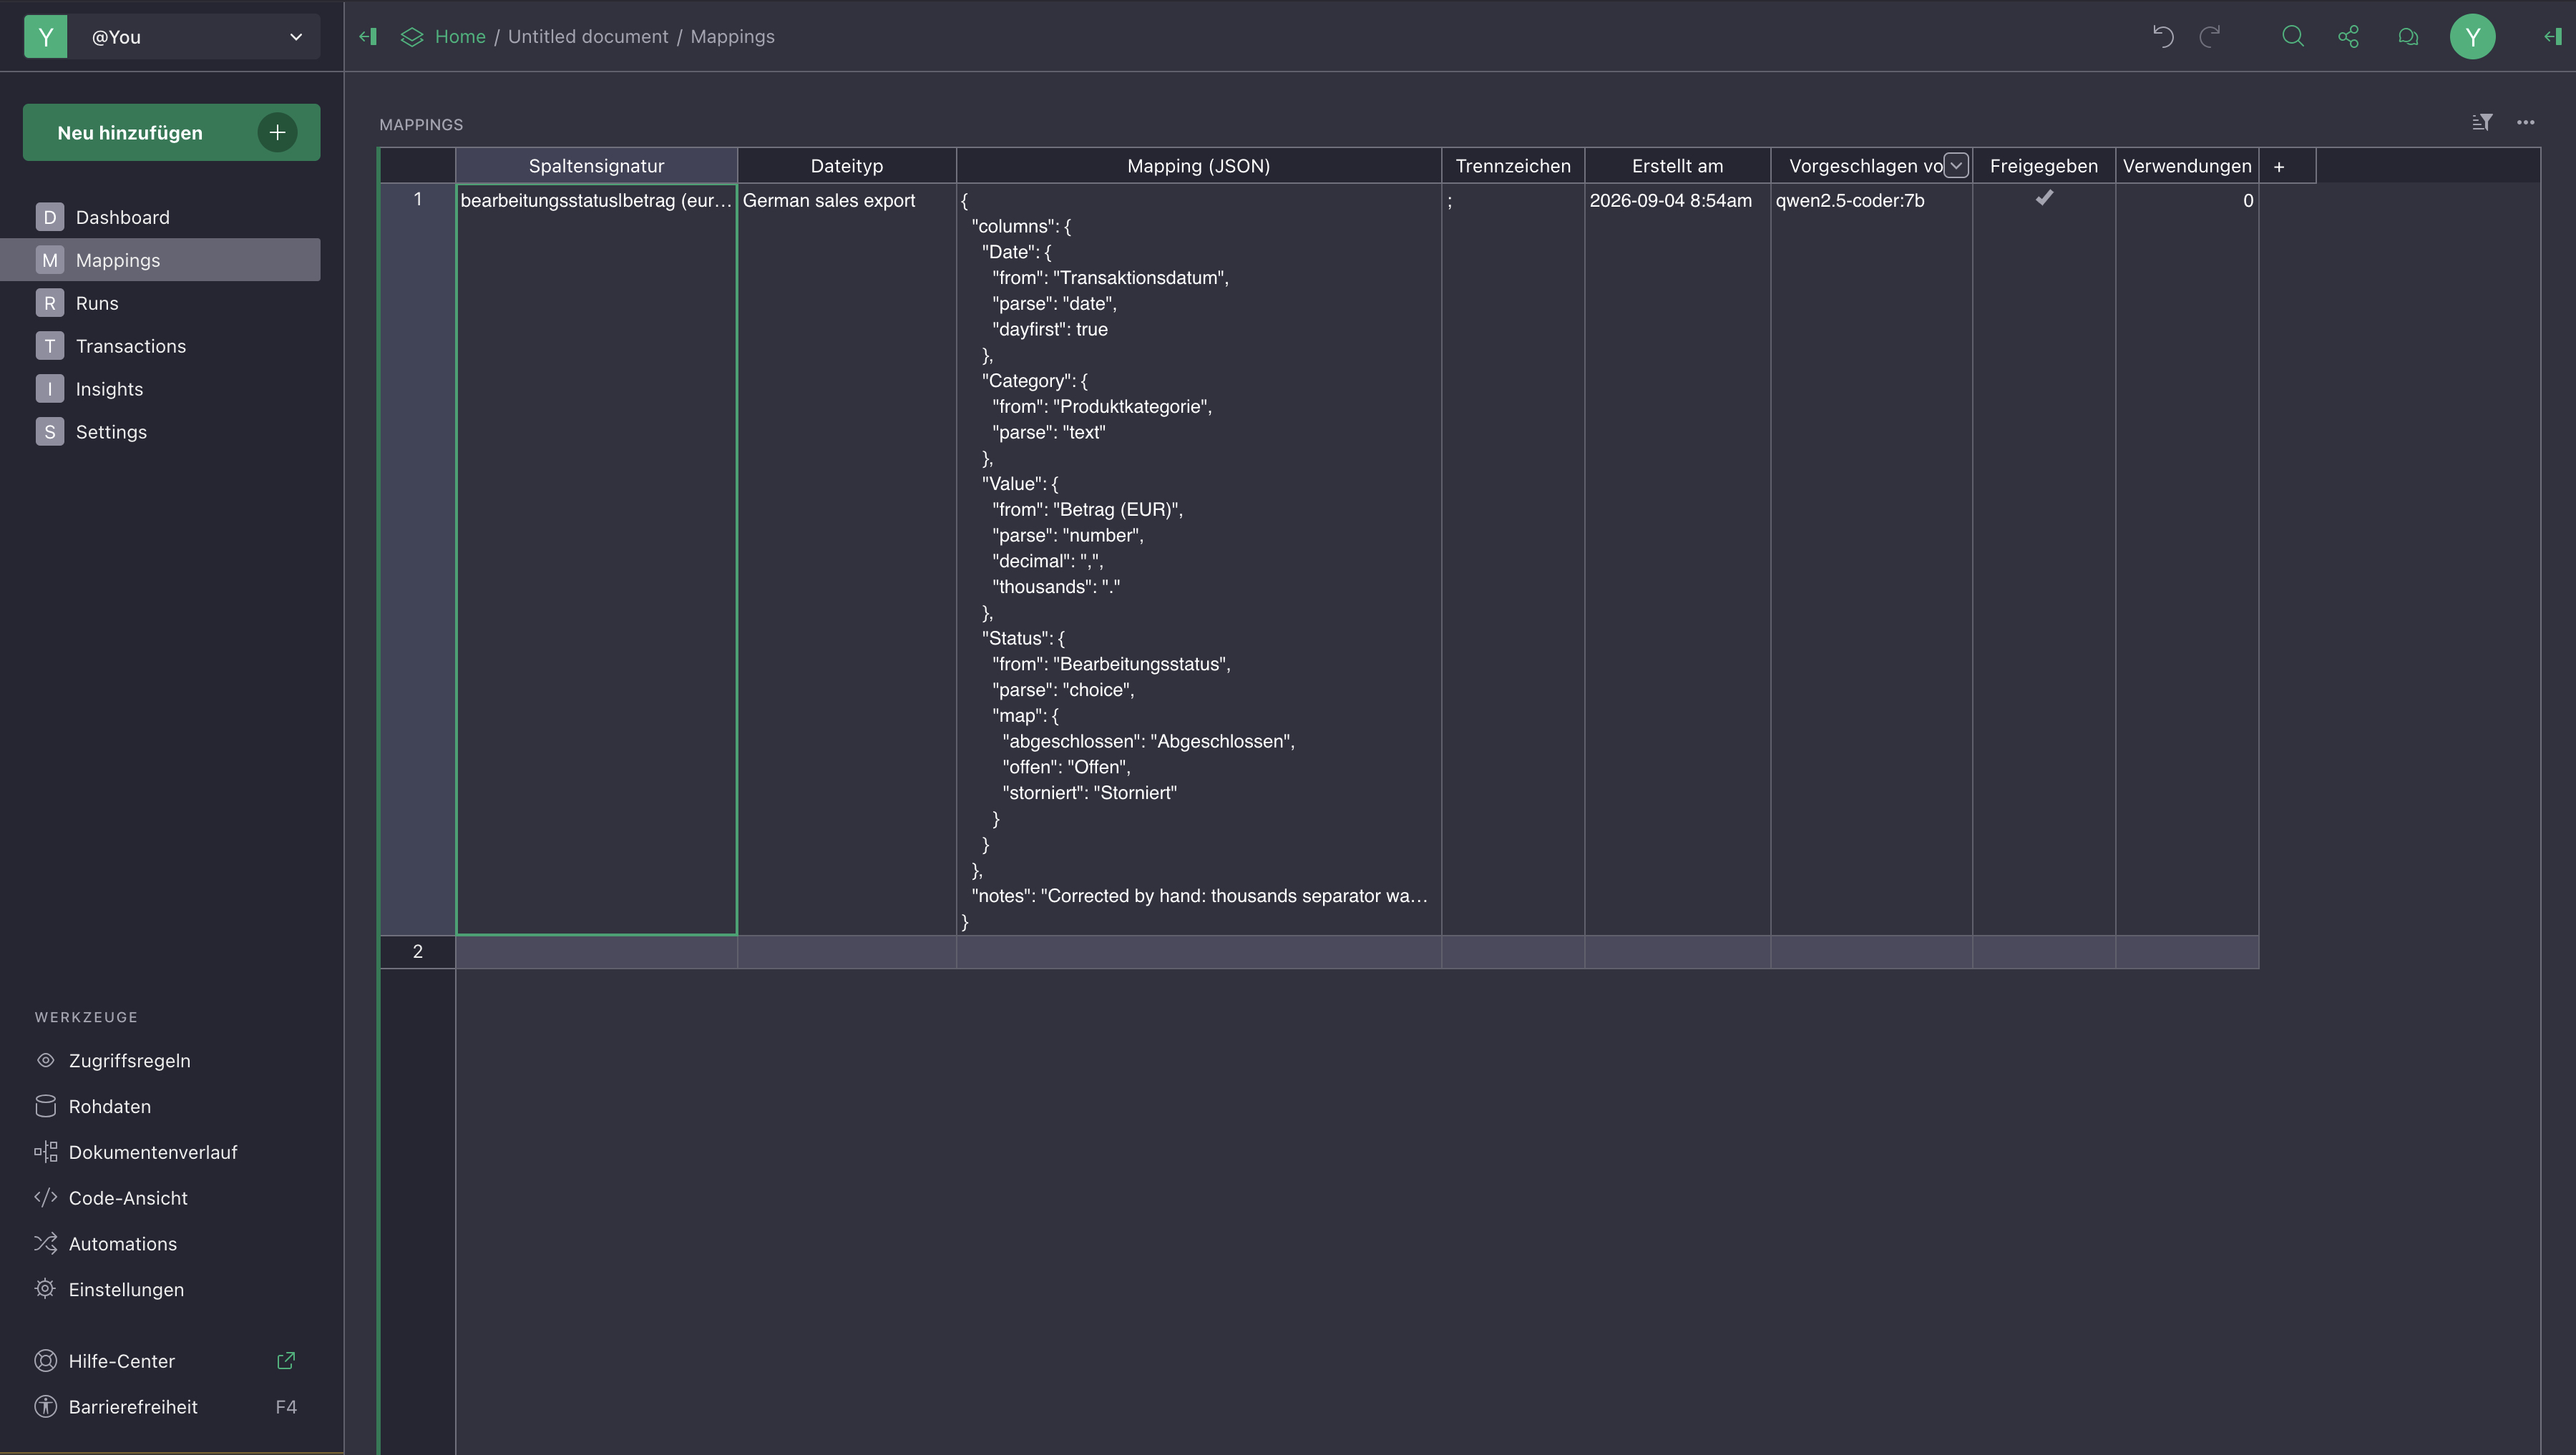Image resolution: width=2576 pixels, height=1455 pixels.
Task: Click the D icon for Dashboard
Action: pos(50,217)
